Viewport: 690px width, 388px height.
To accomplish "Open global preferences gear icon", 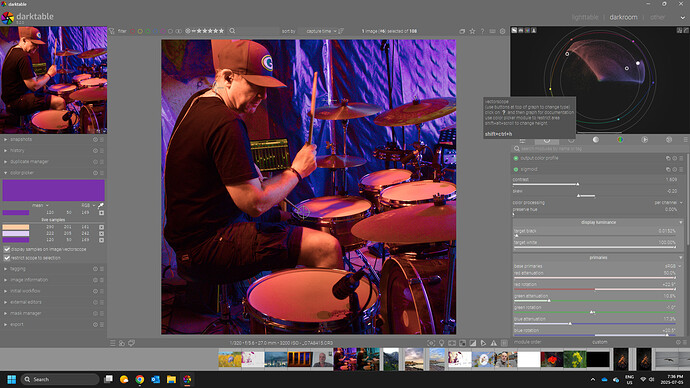I will pyautogui.click(x=503, y=31).
